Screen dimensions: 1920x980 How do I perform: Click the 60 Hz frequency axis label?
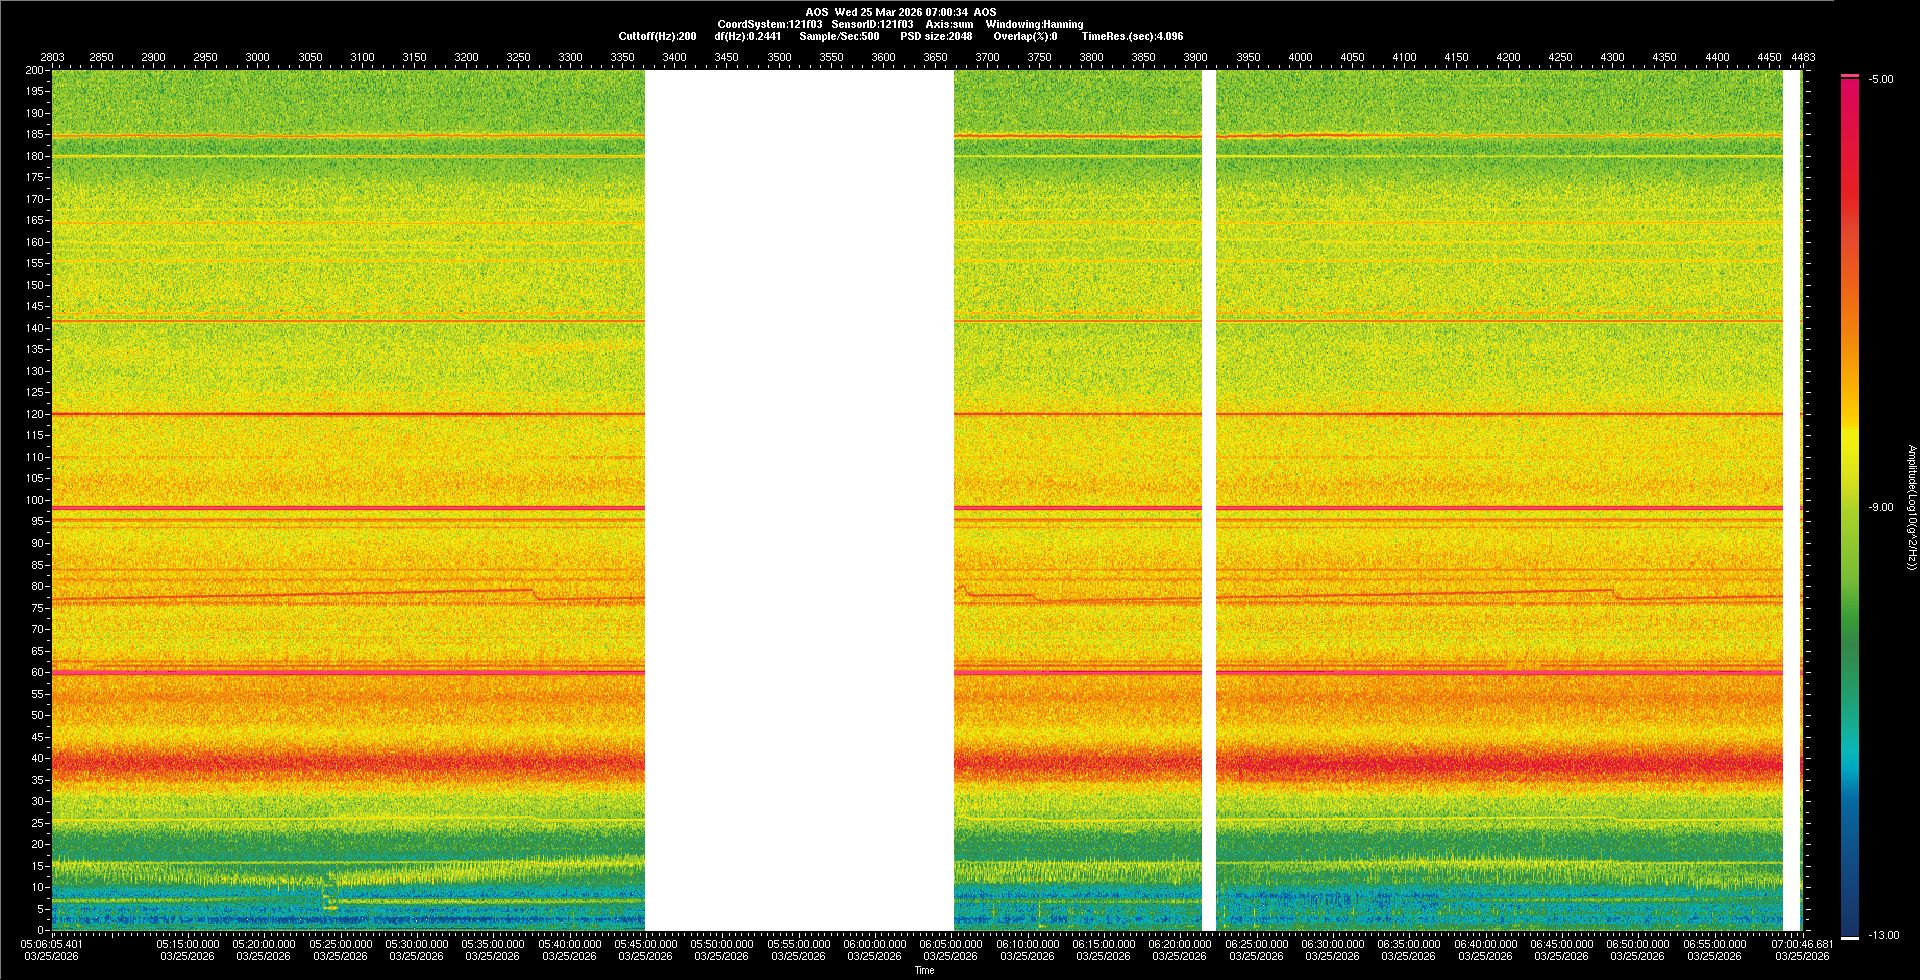pos(35,672)
